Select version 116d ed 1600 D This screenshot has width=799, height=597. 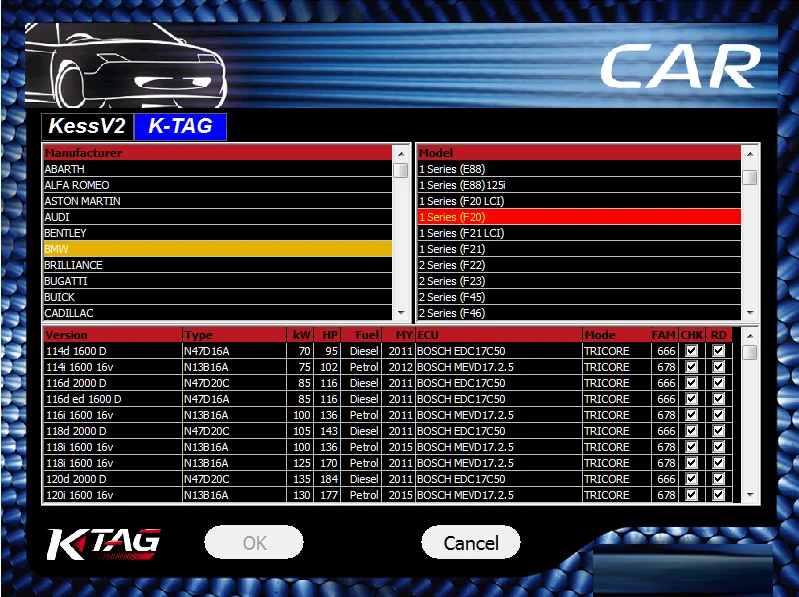[x=113, y=399]
